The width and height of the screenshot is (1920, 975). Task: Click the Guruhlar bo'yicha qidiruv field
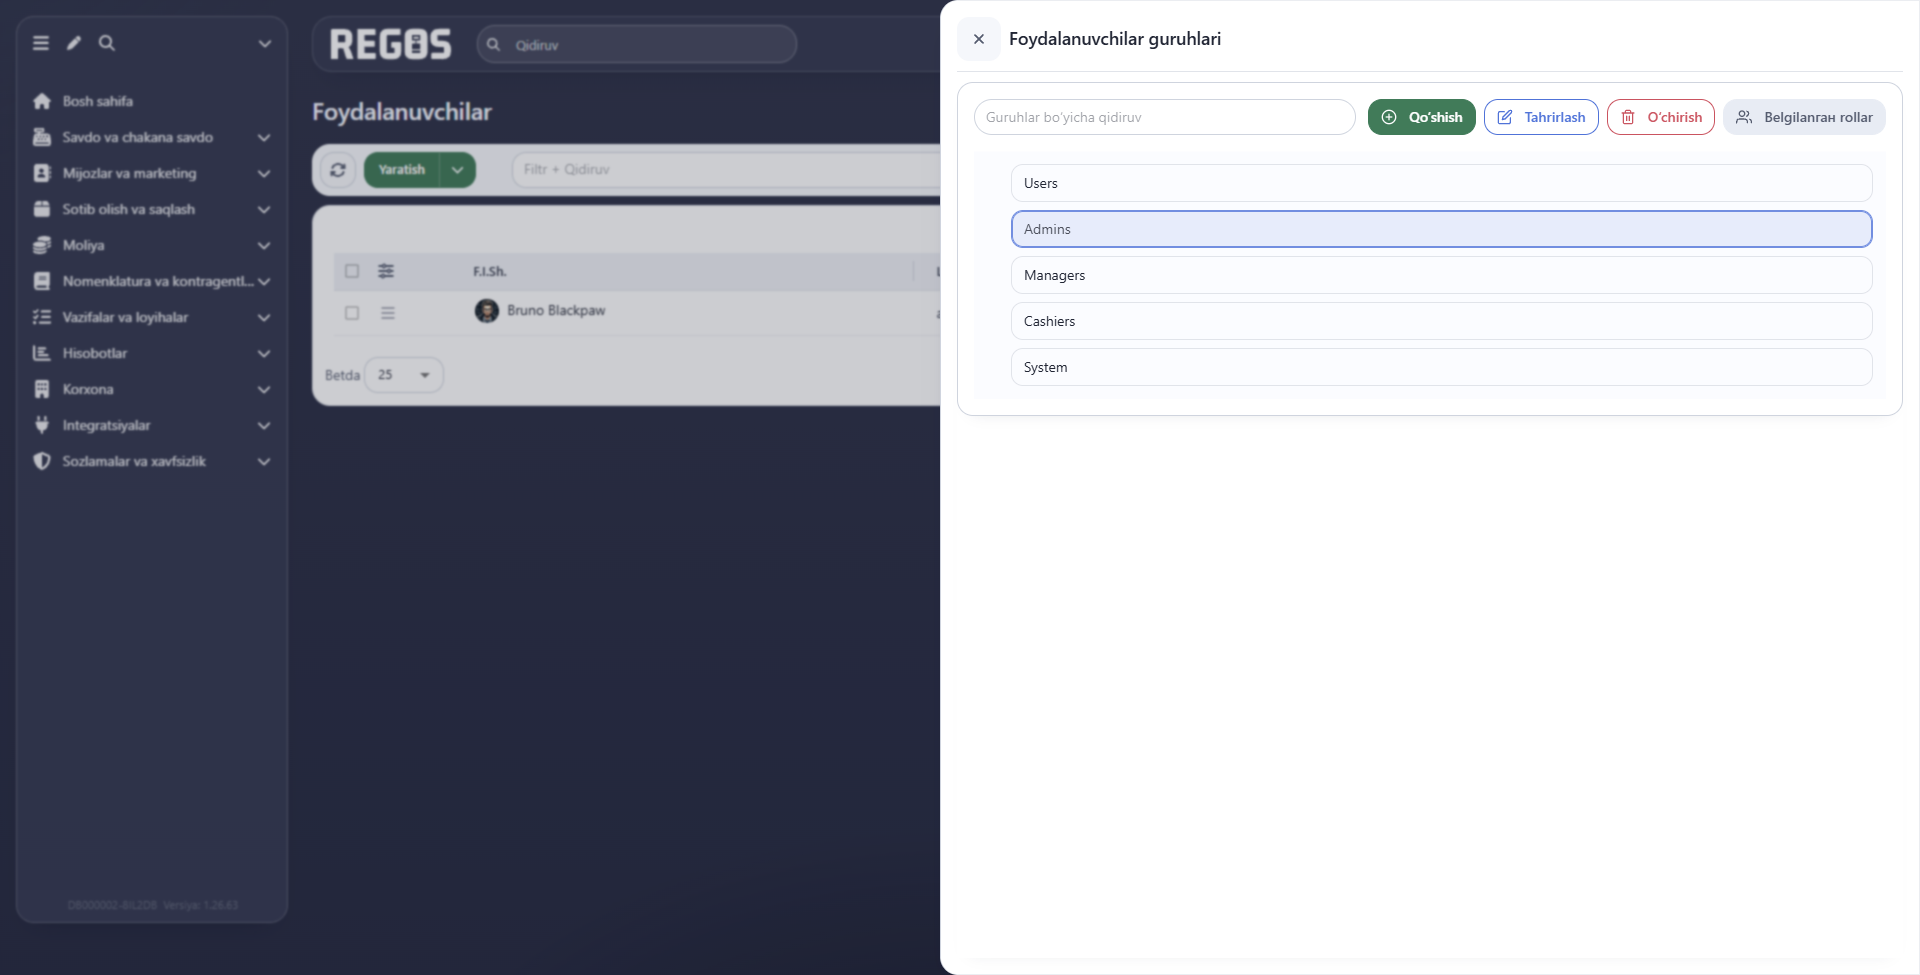(x=1165, y=117)
